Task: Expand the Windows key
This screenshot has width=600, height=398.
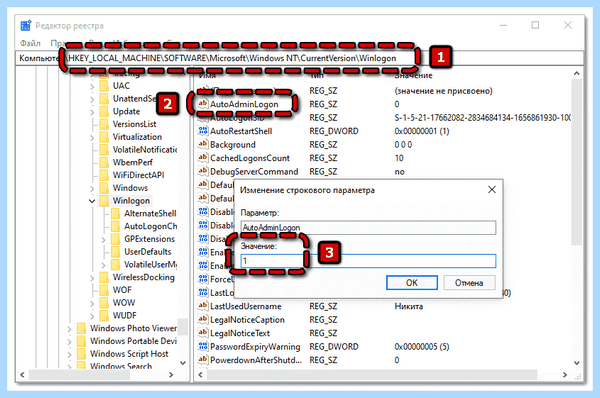Action: 92,189
